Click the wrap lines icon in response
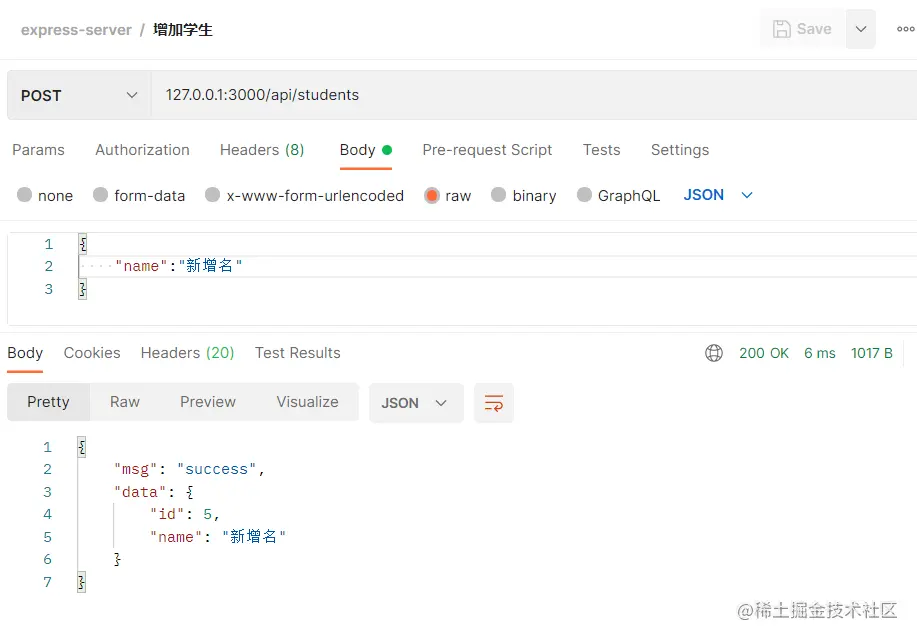917x640 pixels. tap(493, 403)
